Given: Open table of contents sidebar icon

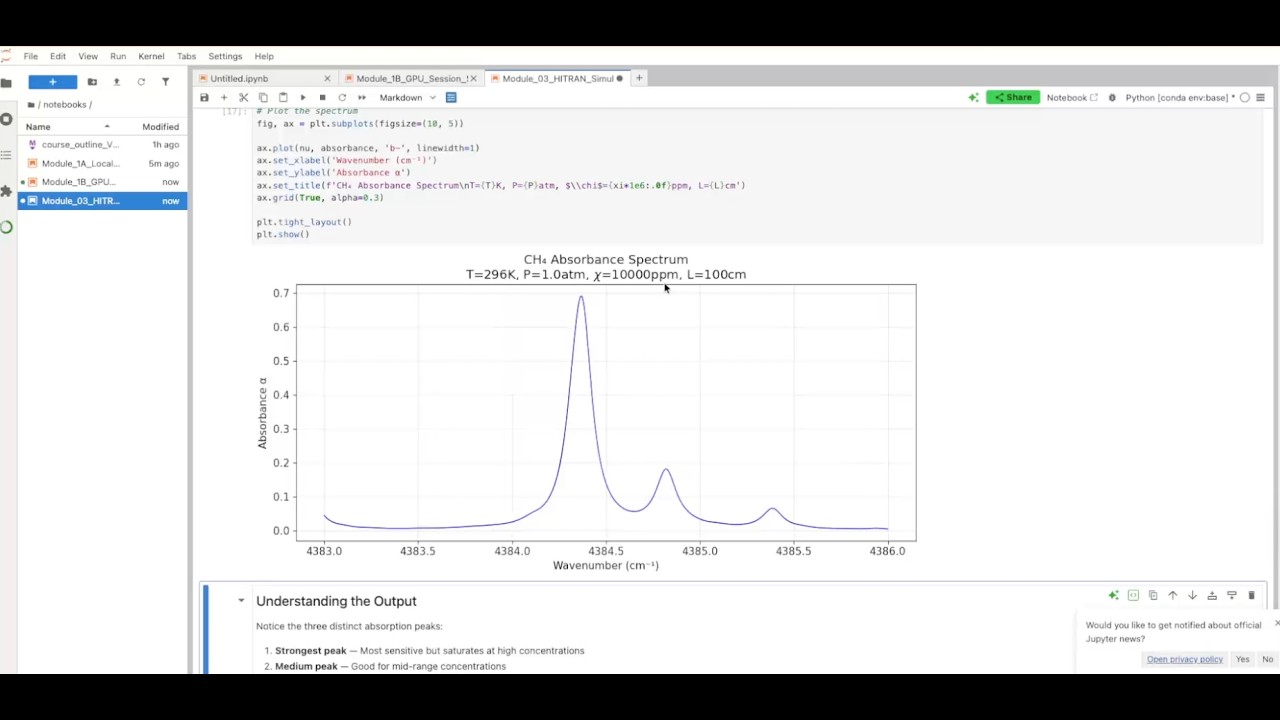Looking at the screenshot, I should click(7, 155).
